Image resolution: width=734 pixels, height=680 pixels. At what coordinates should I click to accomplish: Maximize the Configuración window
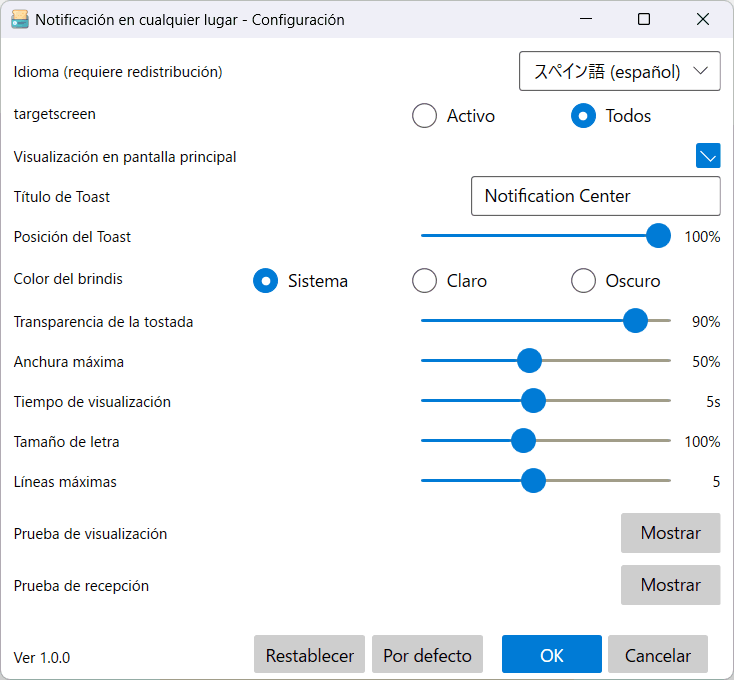pos(644,19)
